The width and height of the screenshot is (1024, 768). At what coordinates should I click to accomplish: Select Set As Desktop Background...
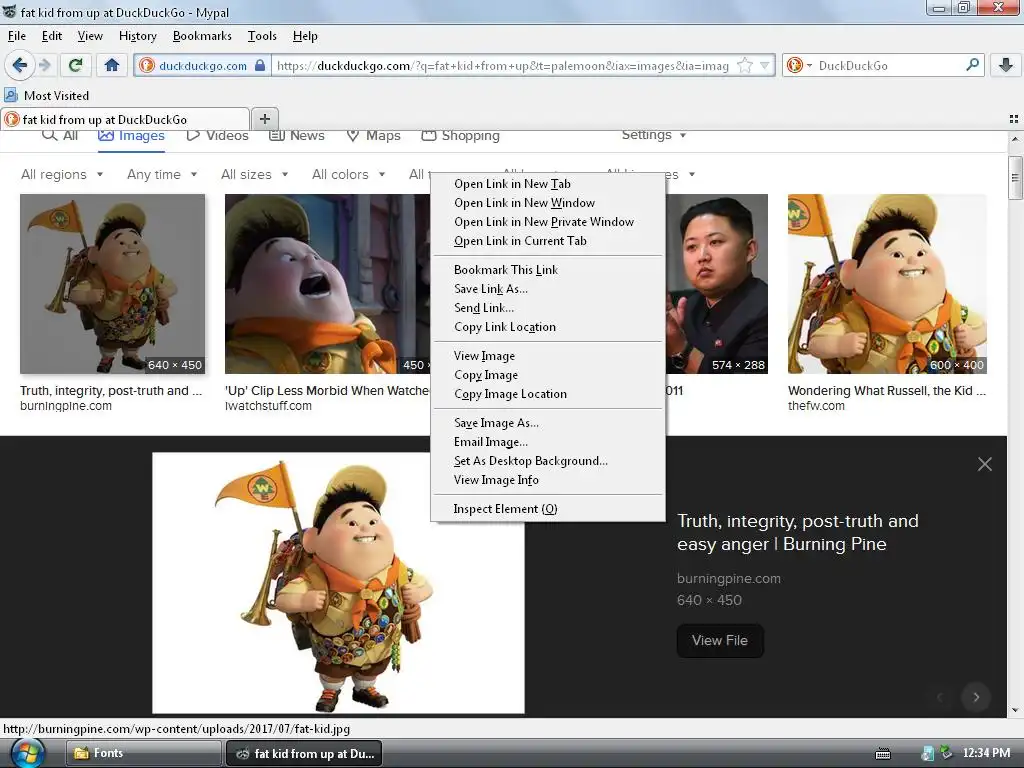[548, 460]
